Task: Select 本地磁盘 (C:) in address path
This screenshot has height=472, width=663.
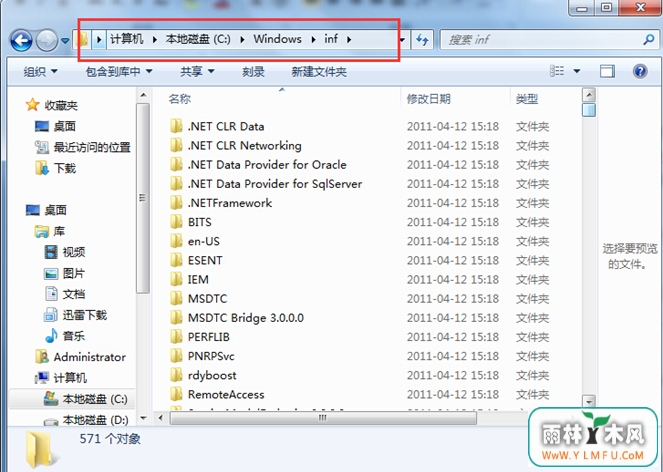Action: [x=198, y=39]
